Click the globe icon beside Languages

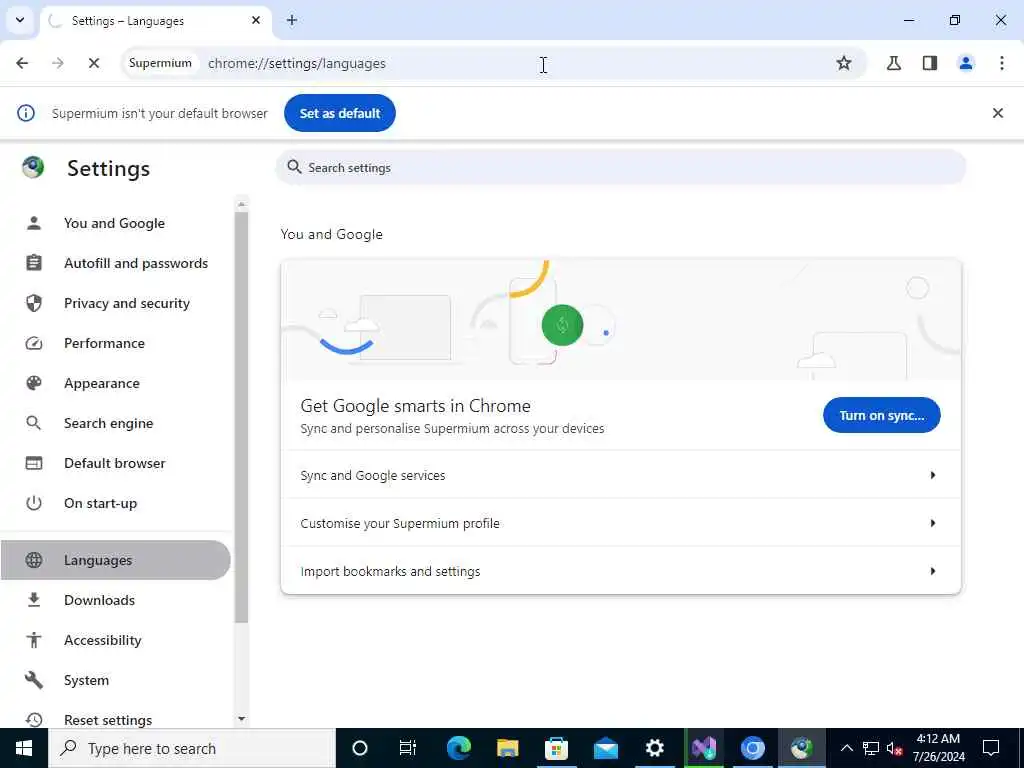[34, 560]
